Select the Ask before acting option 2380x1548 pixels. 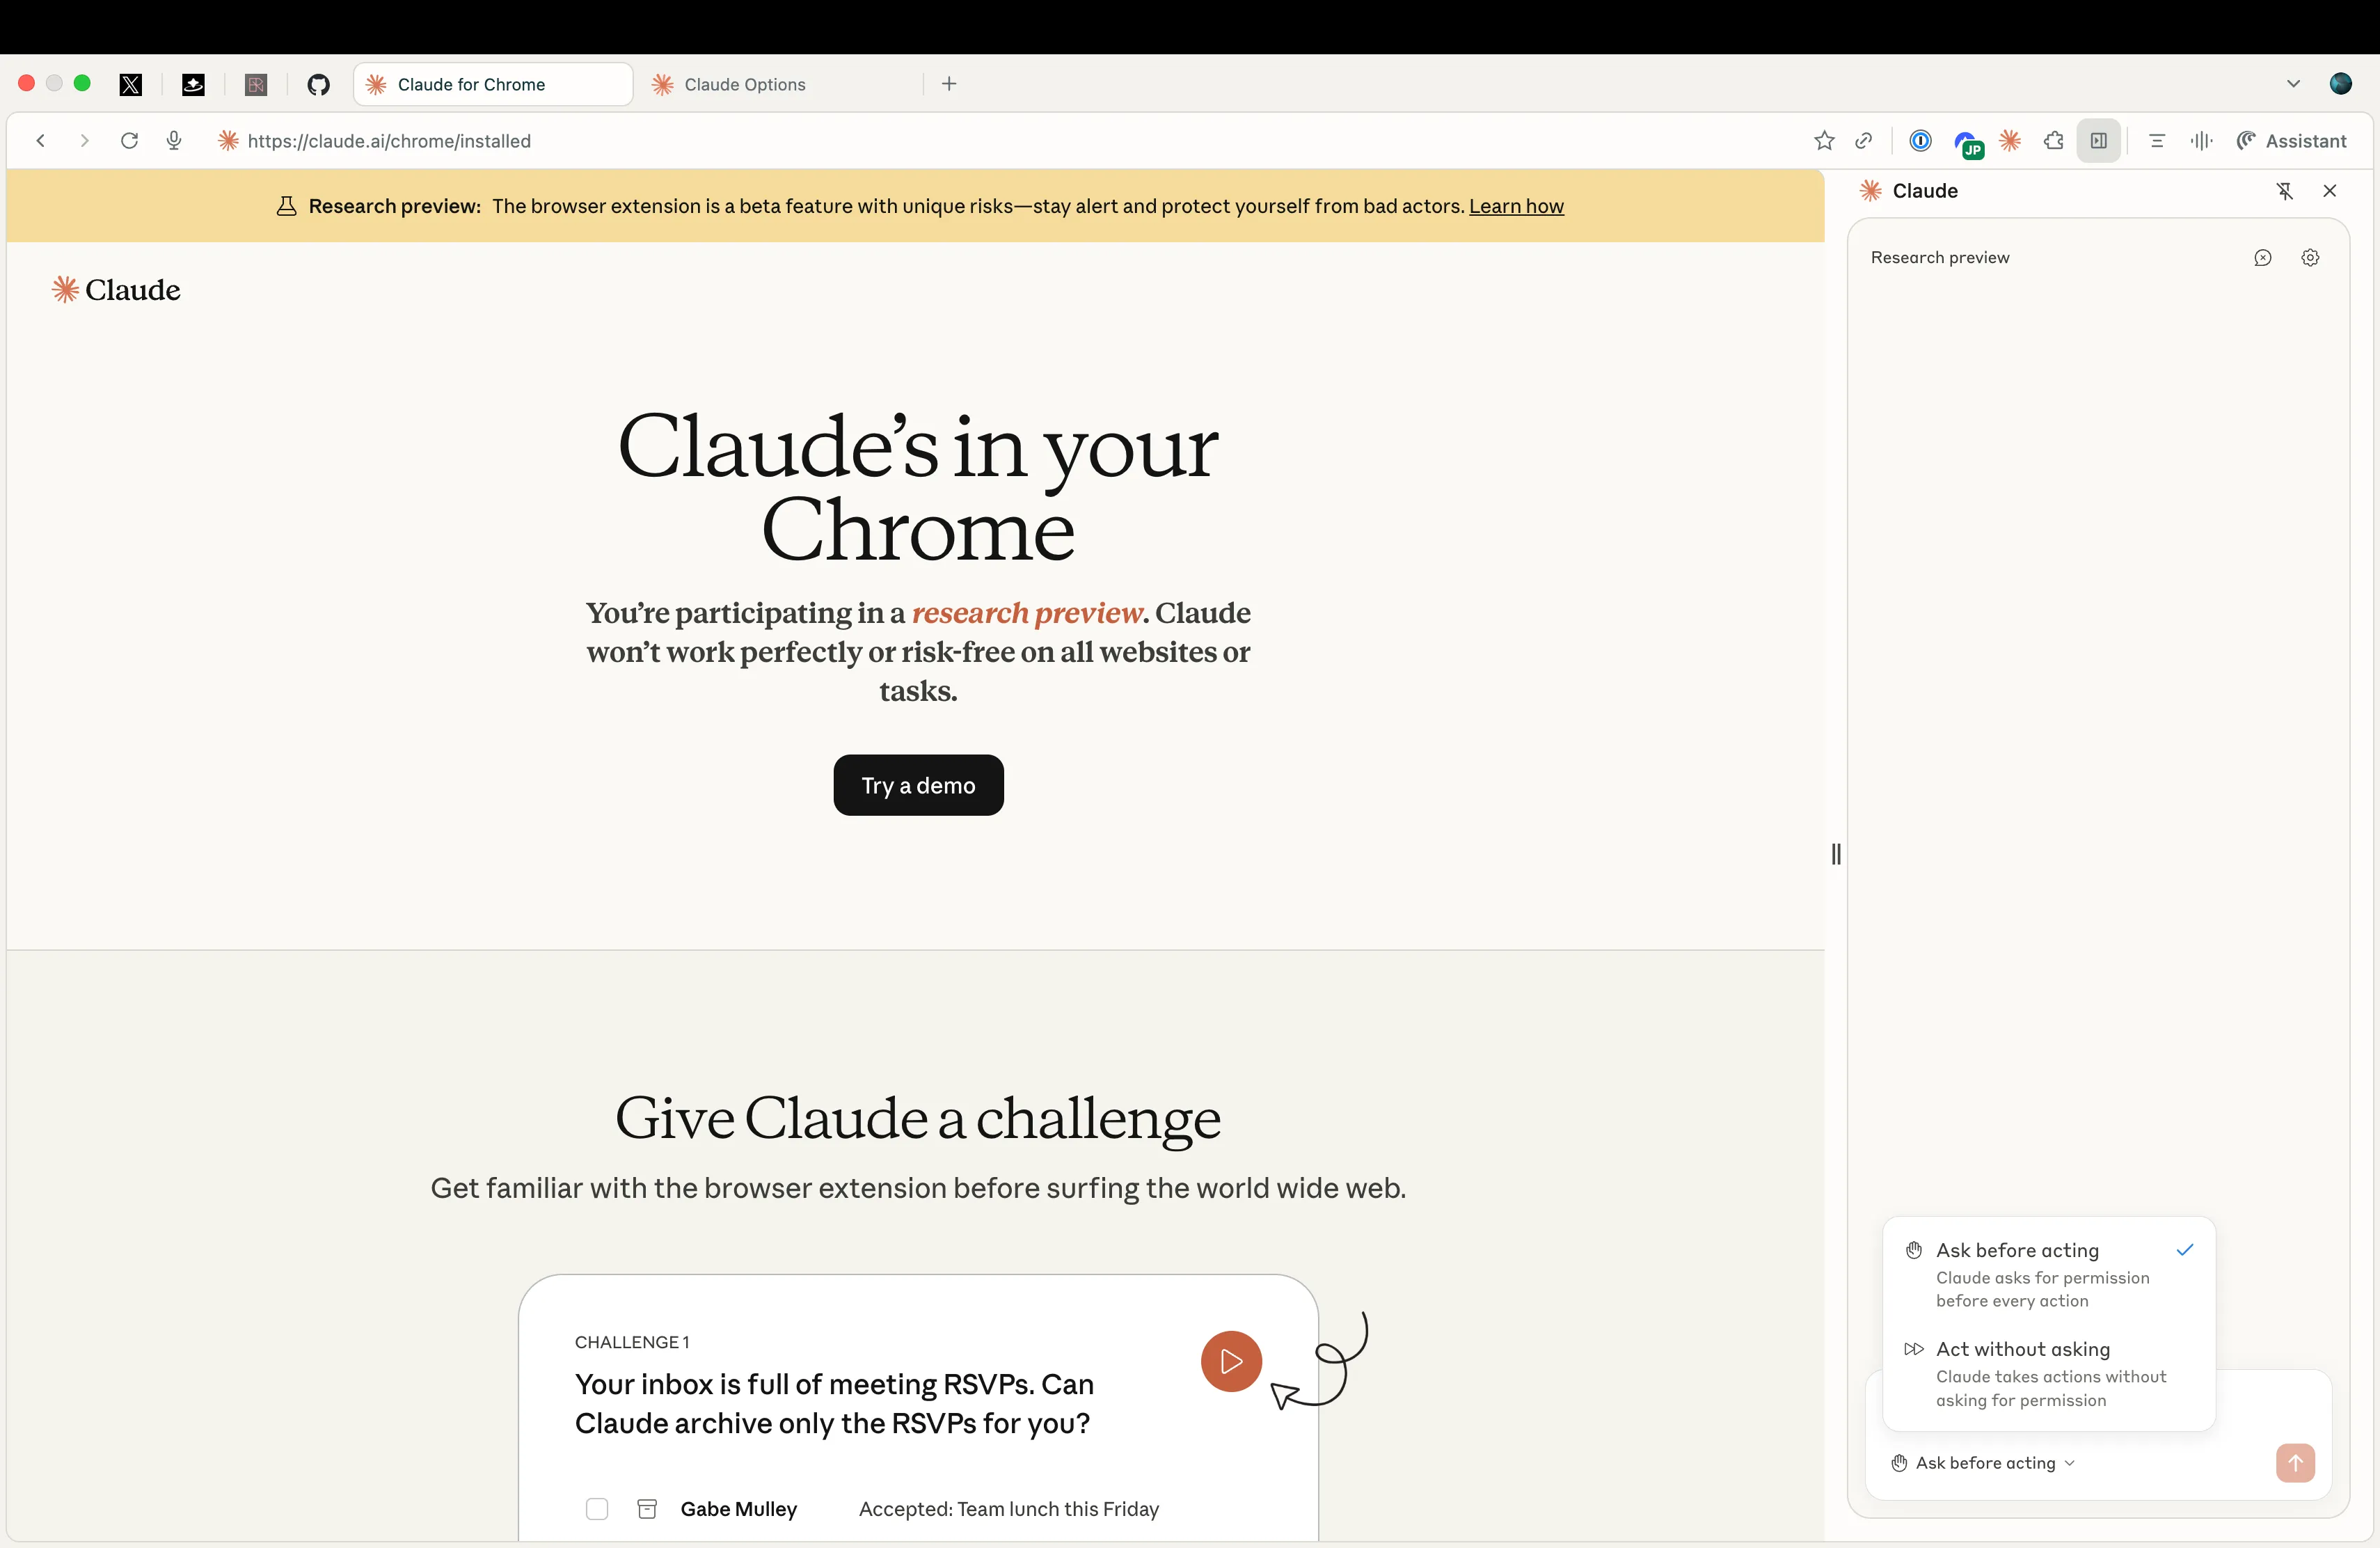click(x=2049, y=1274)
